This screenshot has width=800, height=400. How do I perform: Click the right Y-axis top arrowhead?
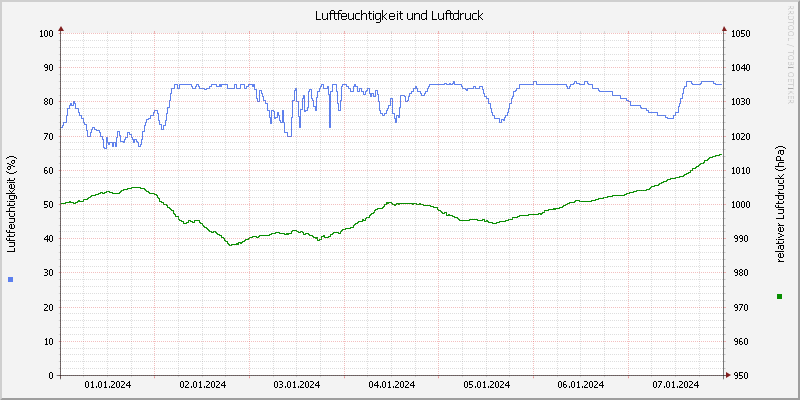[x=724, y=29]
